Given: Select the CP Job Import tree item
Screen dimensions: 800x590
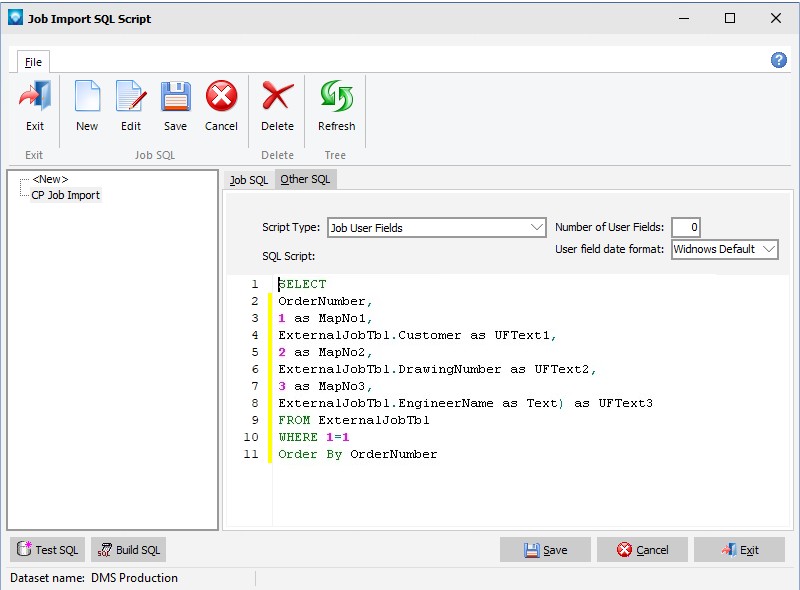Looking at the screenshot, I should click(x=65, y=195).
